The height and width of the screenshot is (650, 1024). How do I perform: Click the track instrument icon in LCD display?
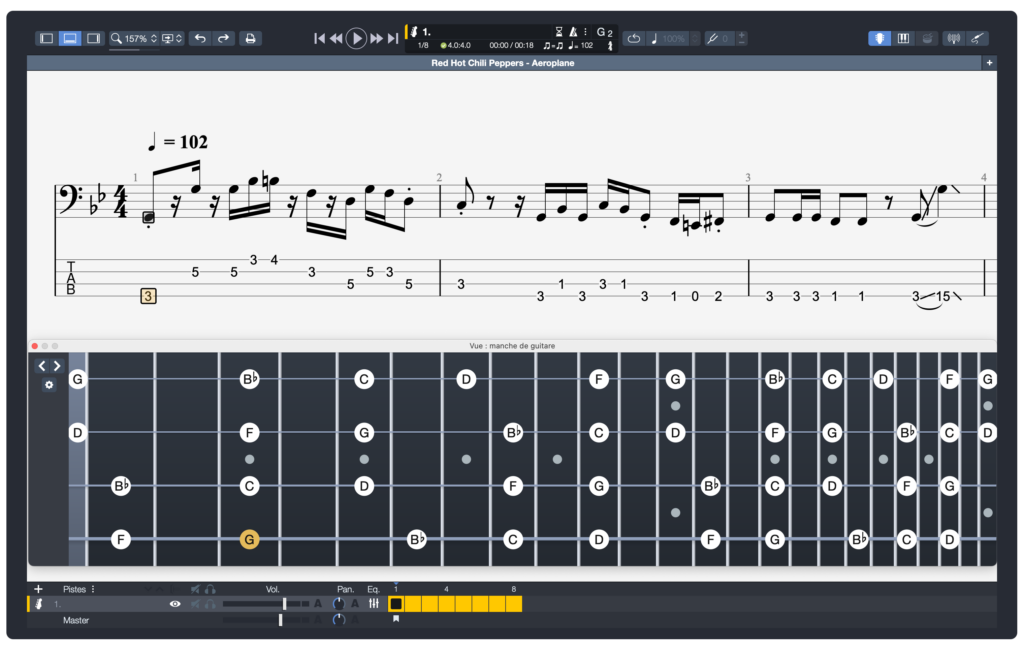pos(414,31)
